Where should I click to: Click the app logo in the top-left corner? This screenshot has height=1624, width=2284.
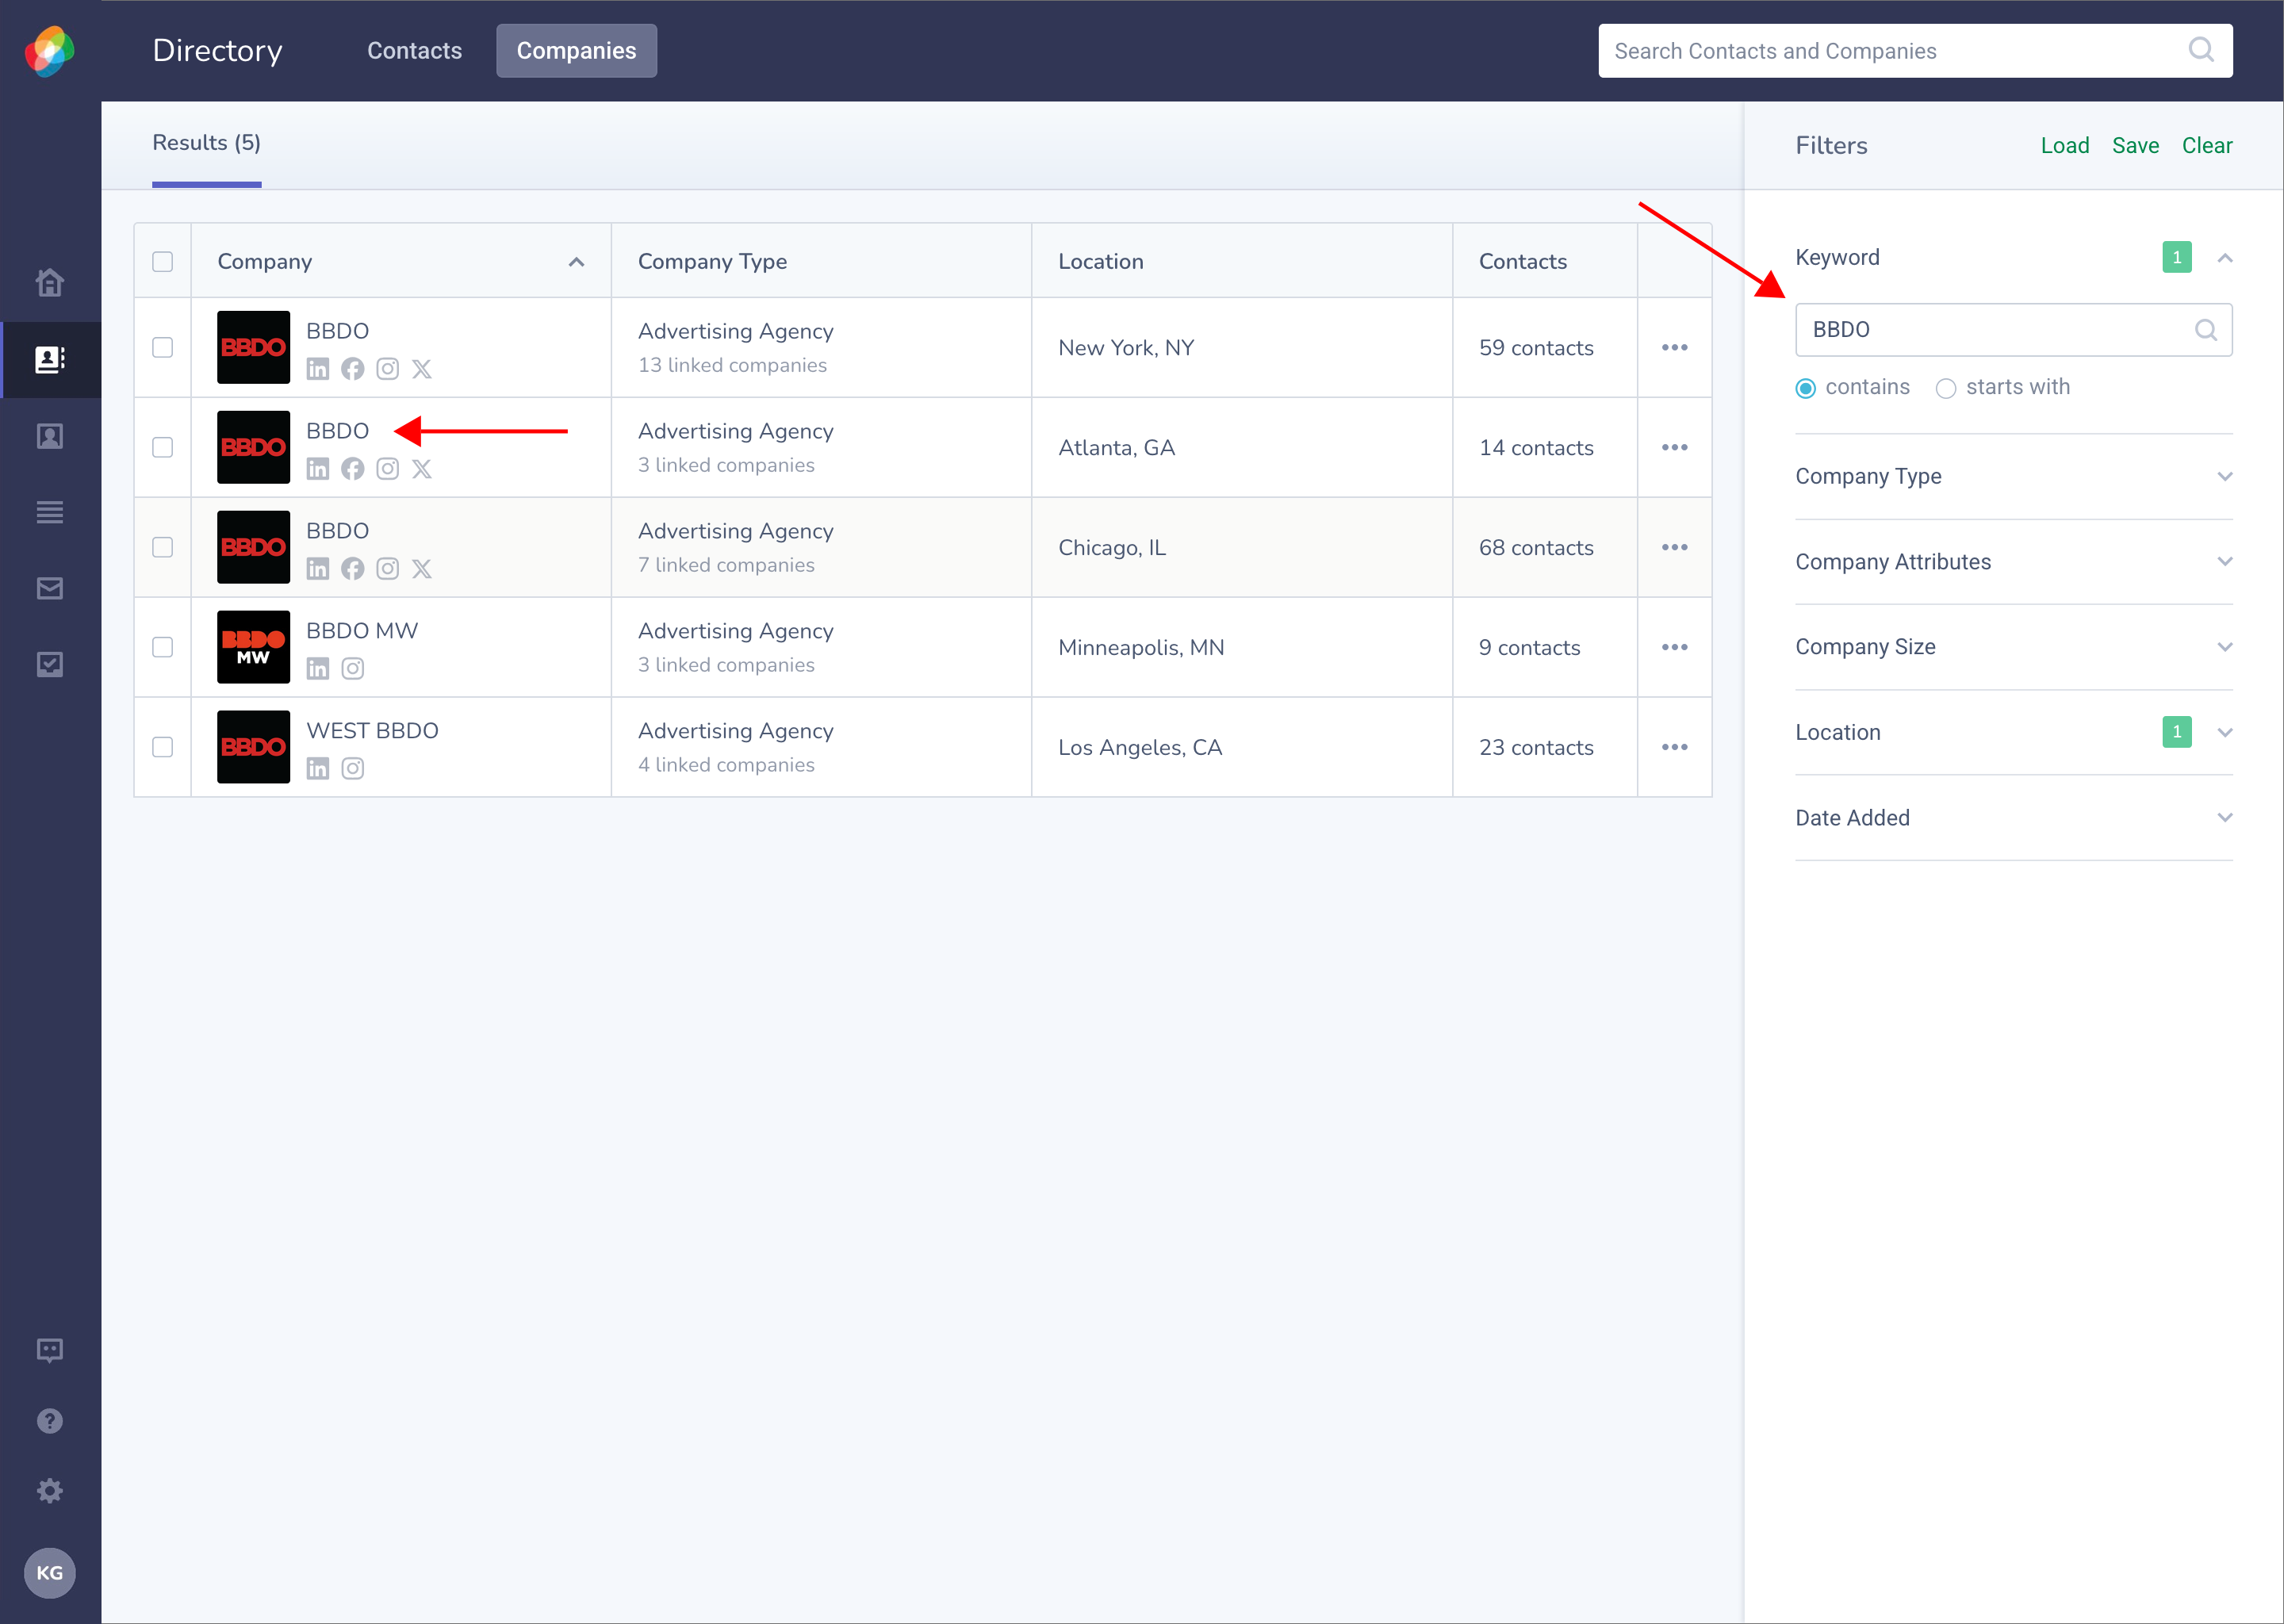point(50,51)
